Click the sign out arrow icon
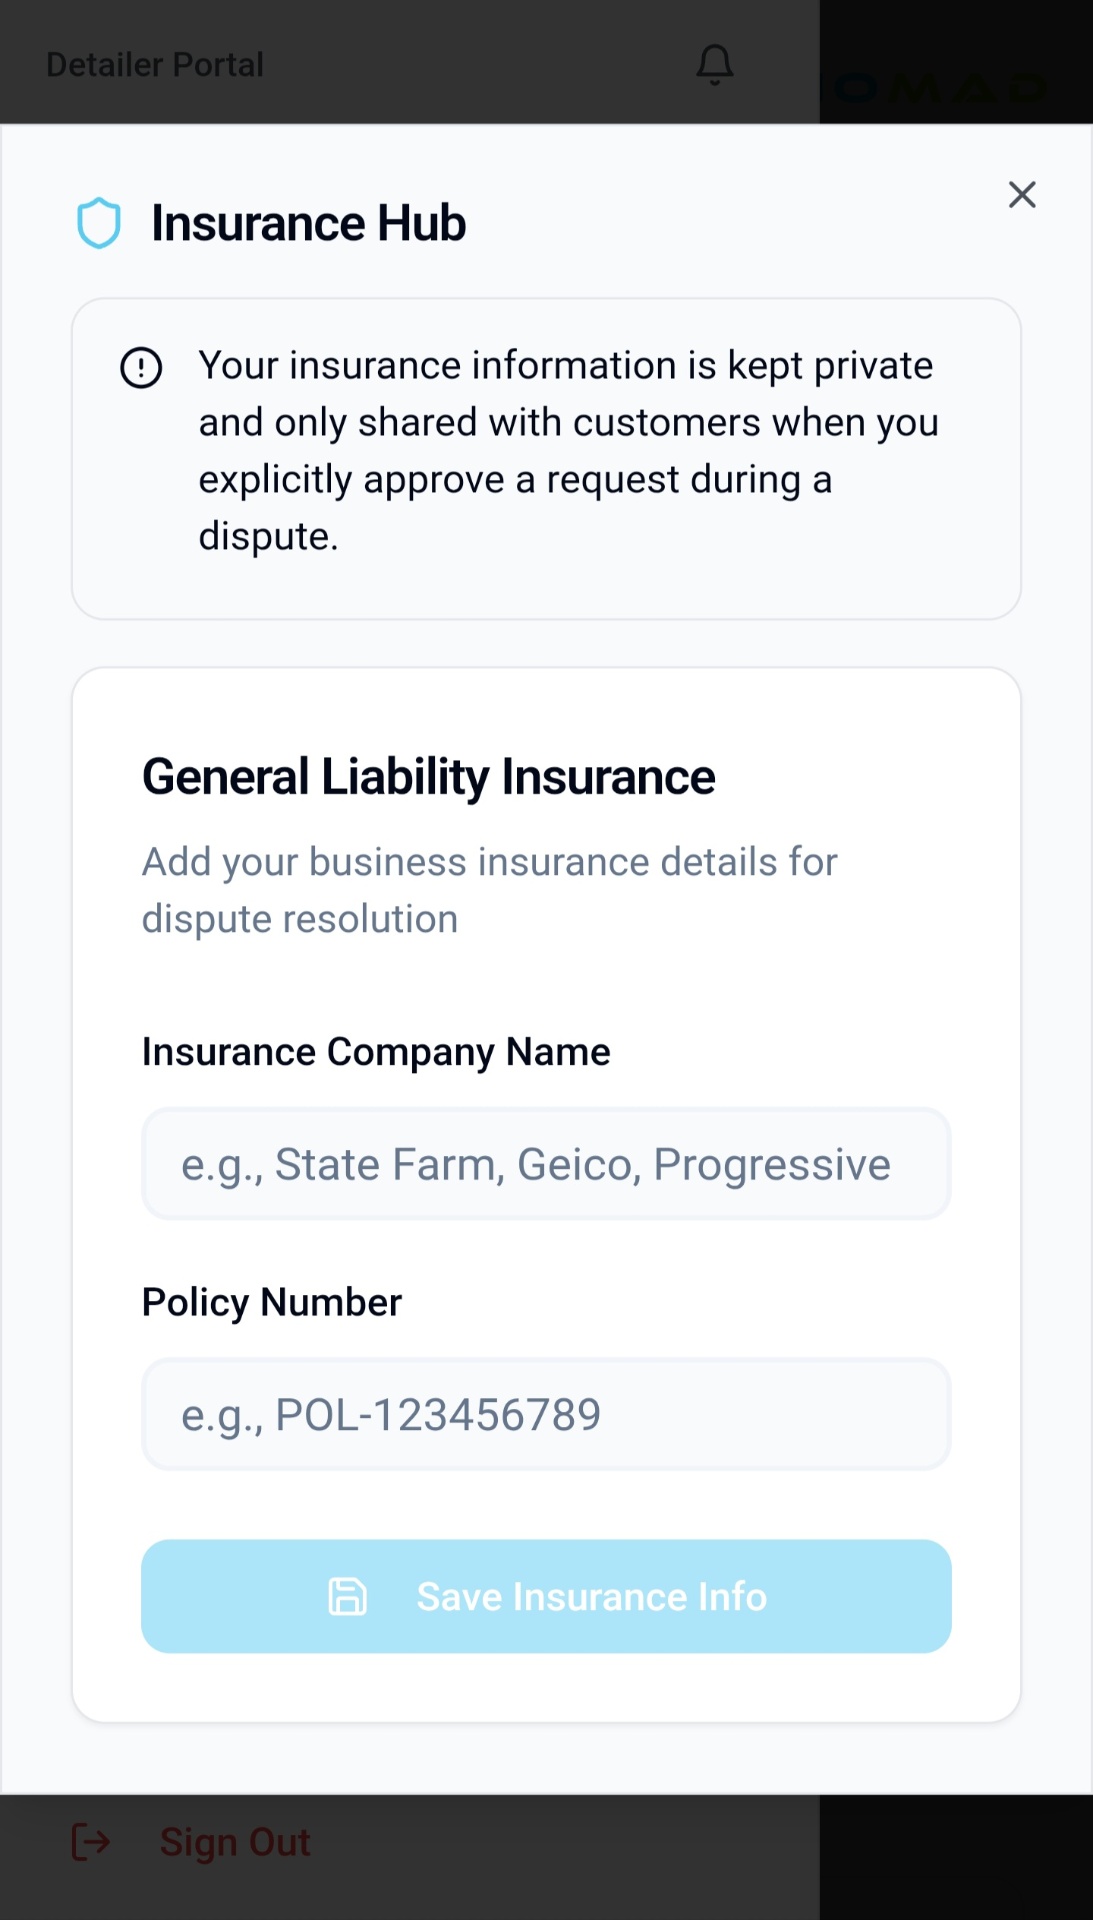This screenshot has width=1093, height=1920. [91, 1841]
